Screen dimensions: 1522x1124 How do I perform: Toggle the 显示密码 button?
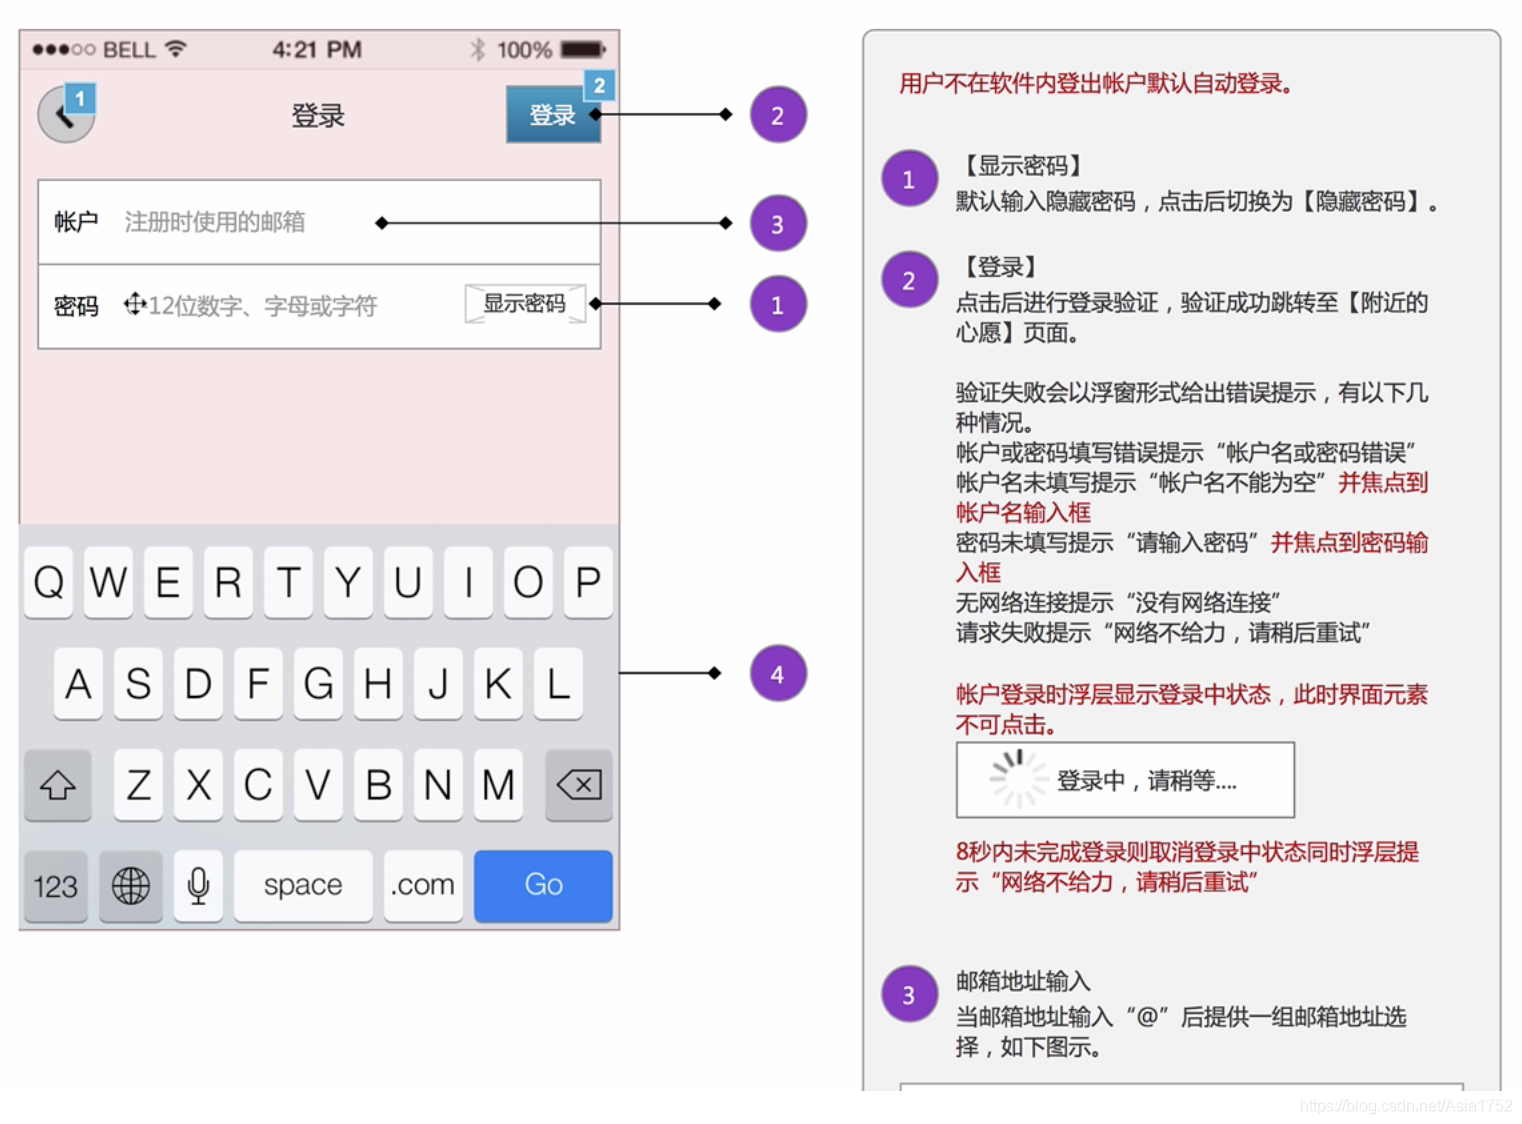(525, 304)
